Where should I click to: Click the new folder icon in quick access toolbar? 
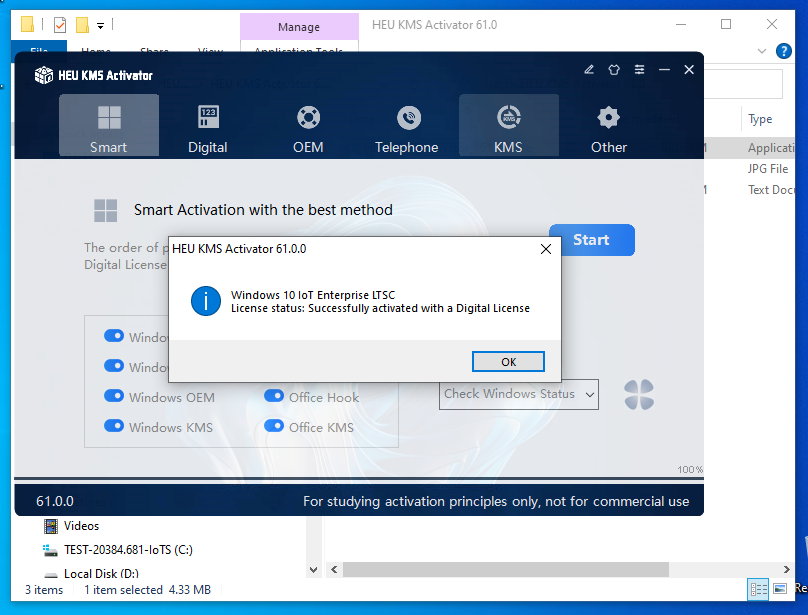click(82, 25)
